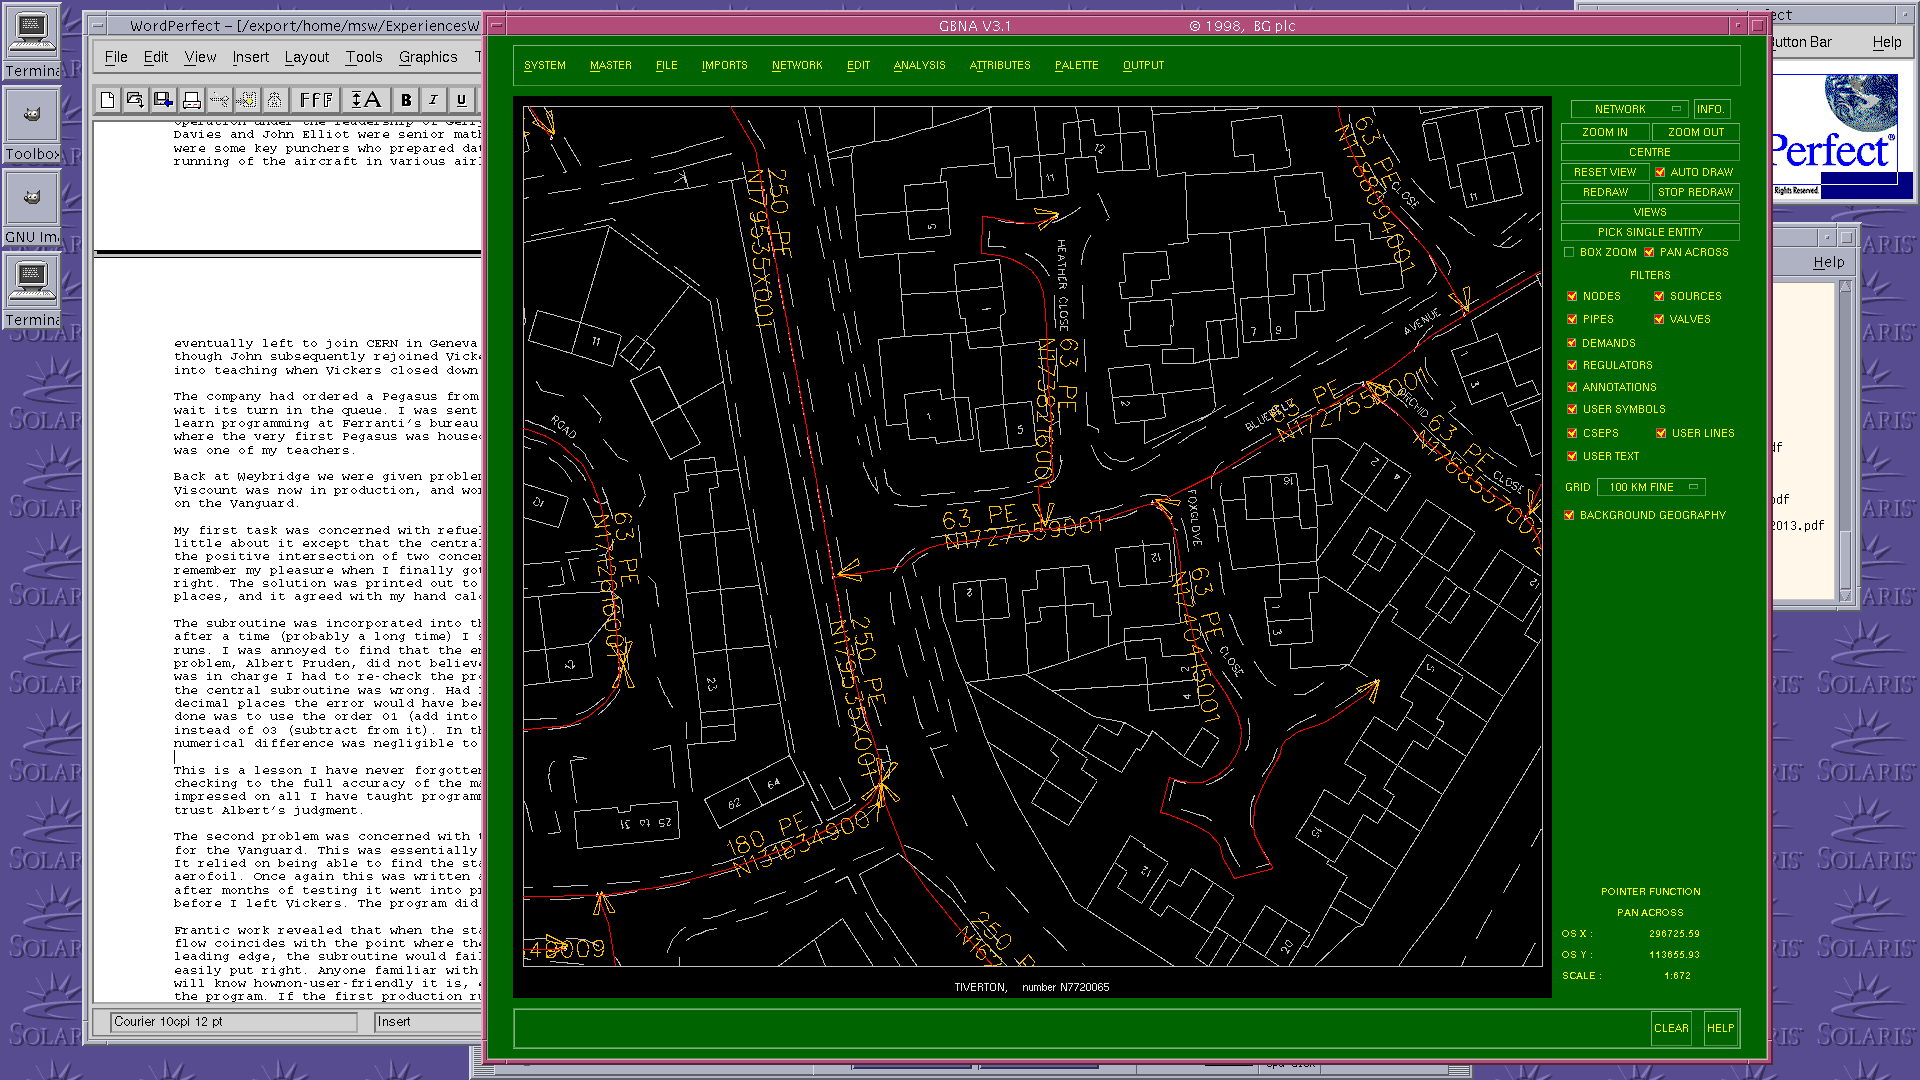Uncheck the AUTO DRAW checkbox
Image resolution: width=1920 pixels, height=1080 pixels.
tap(1660, 172)
